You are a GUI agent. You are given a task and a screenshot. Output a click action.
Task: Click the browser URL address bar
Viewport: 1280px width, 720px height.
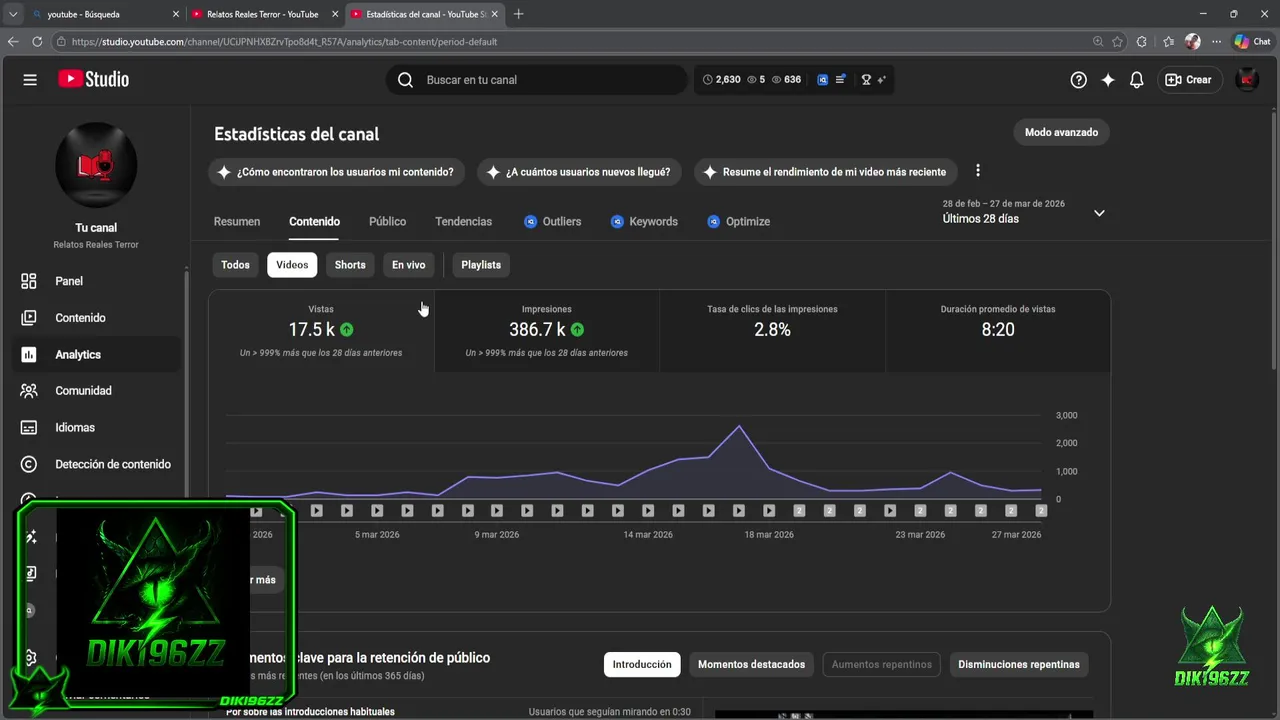(x=570, y=42)
